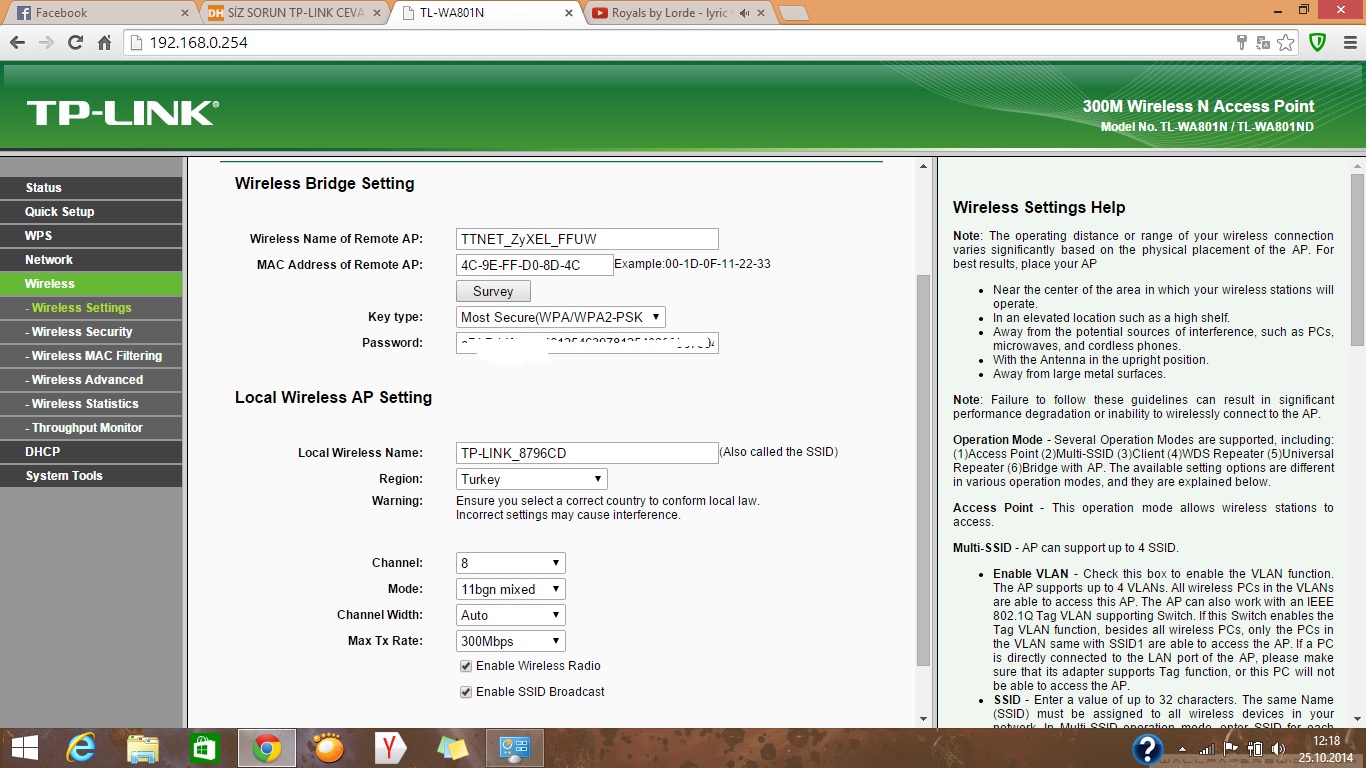The height and width of the screenshot is (768, 1366).
Task: Open the Region dropdown showing Turkey
Action: pyautogui.click(x=532, y=479)
